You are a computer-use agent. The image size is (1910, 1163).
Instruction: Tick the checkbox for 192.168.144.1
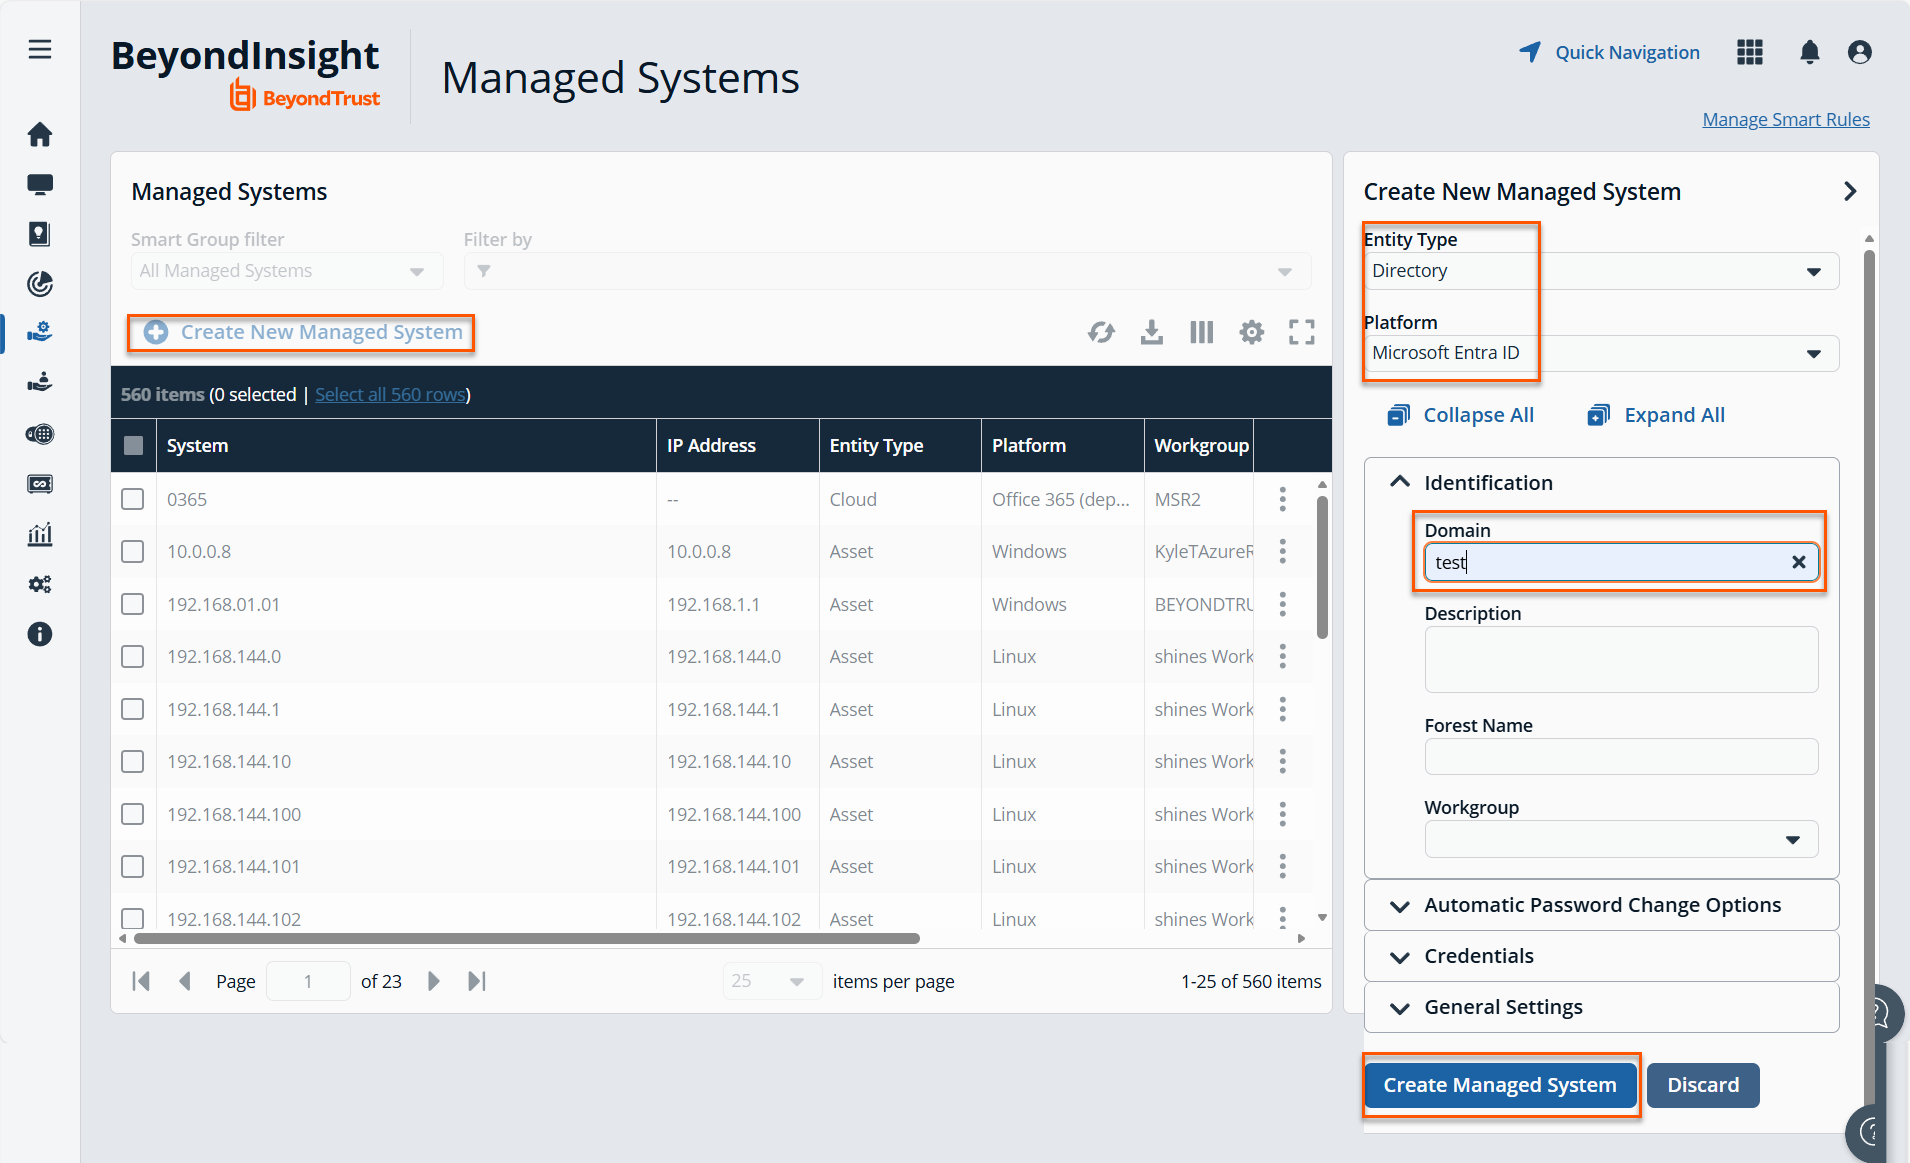(x=133, y=709)
